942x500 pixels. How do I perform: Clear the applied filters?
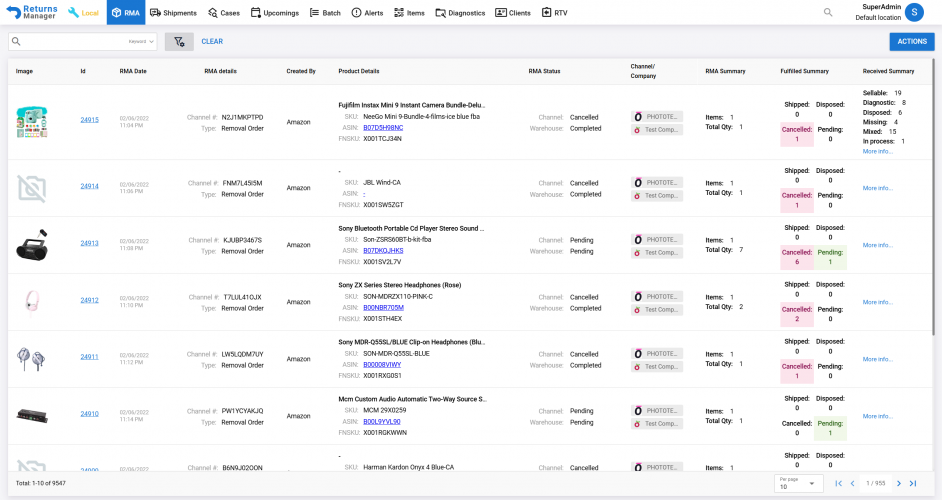tap(212, 41)
